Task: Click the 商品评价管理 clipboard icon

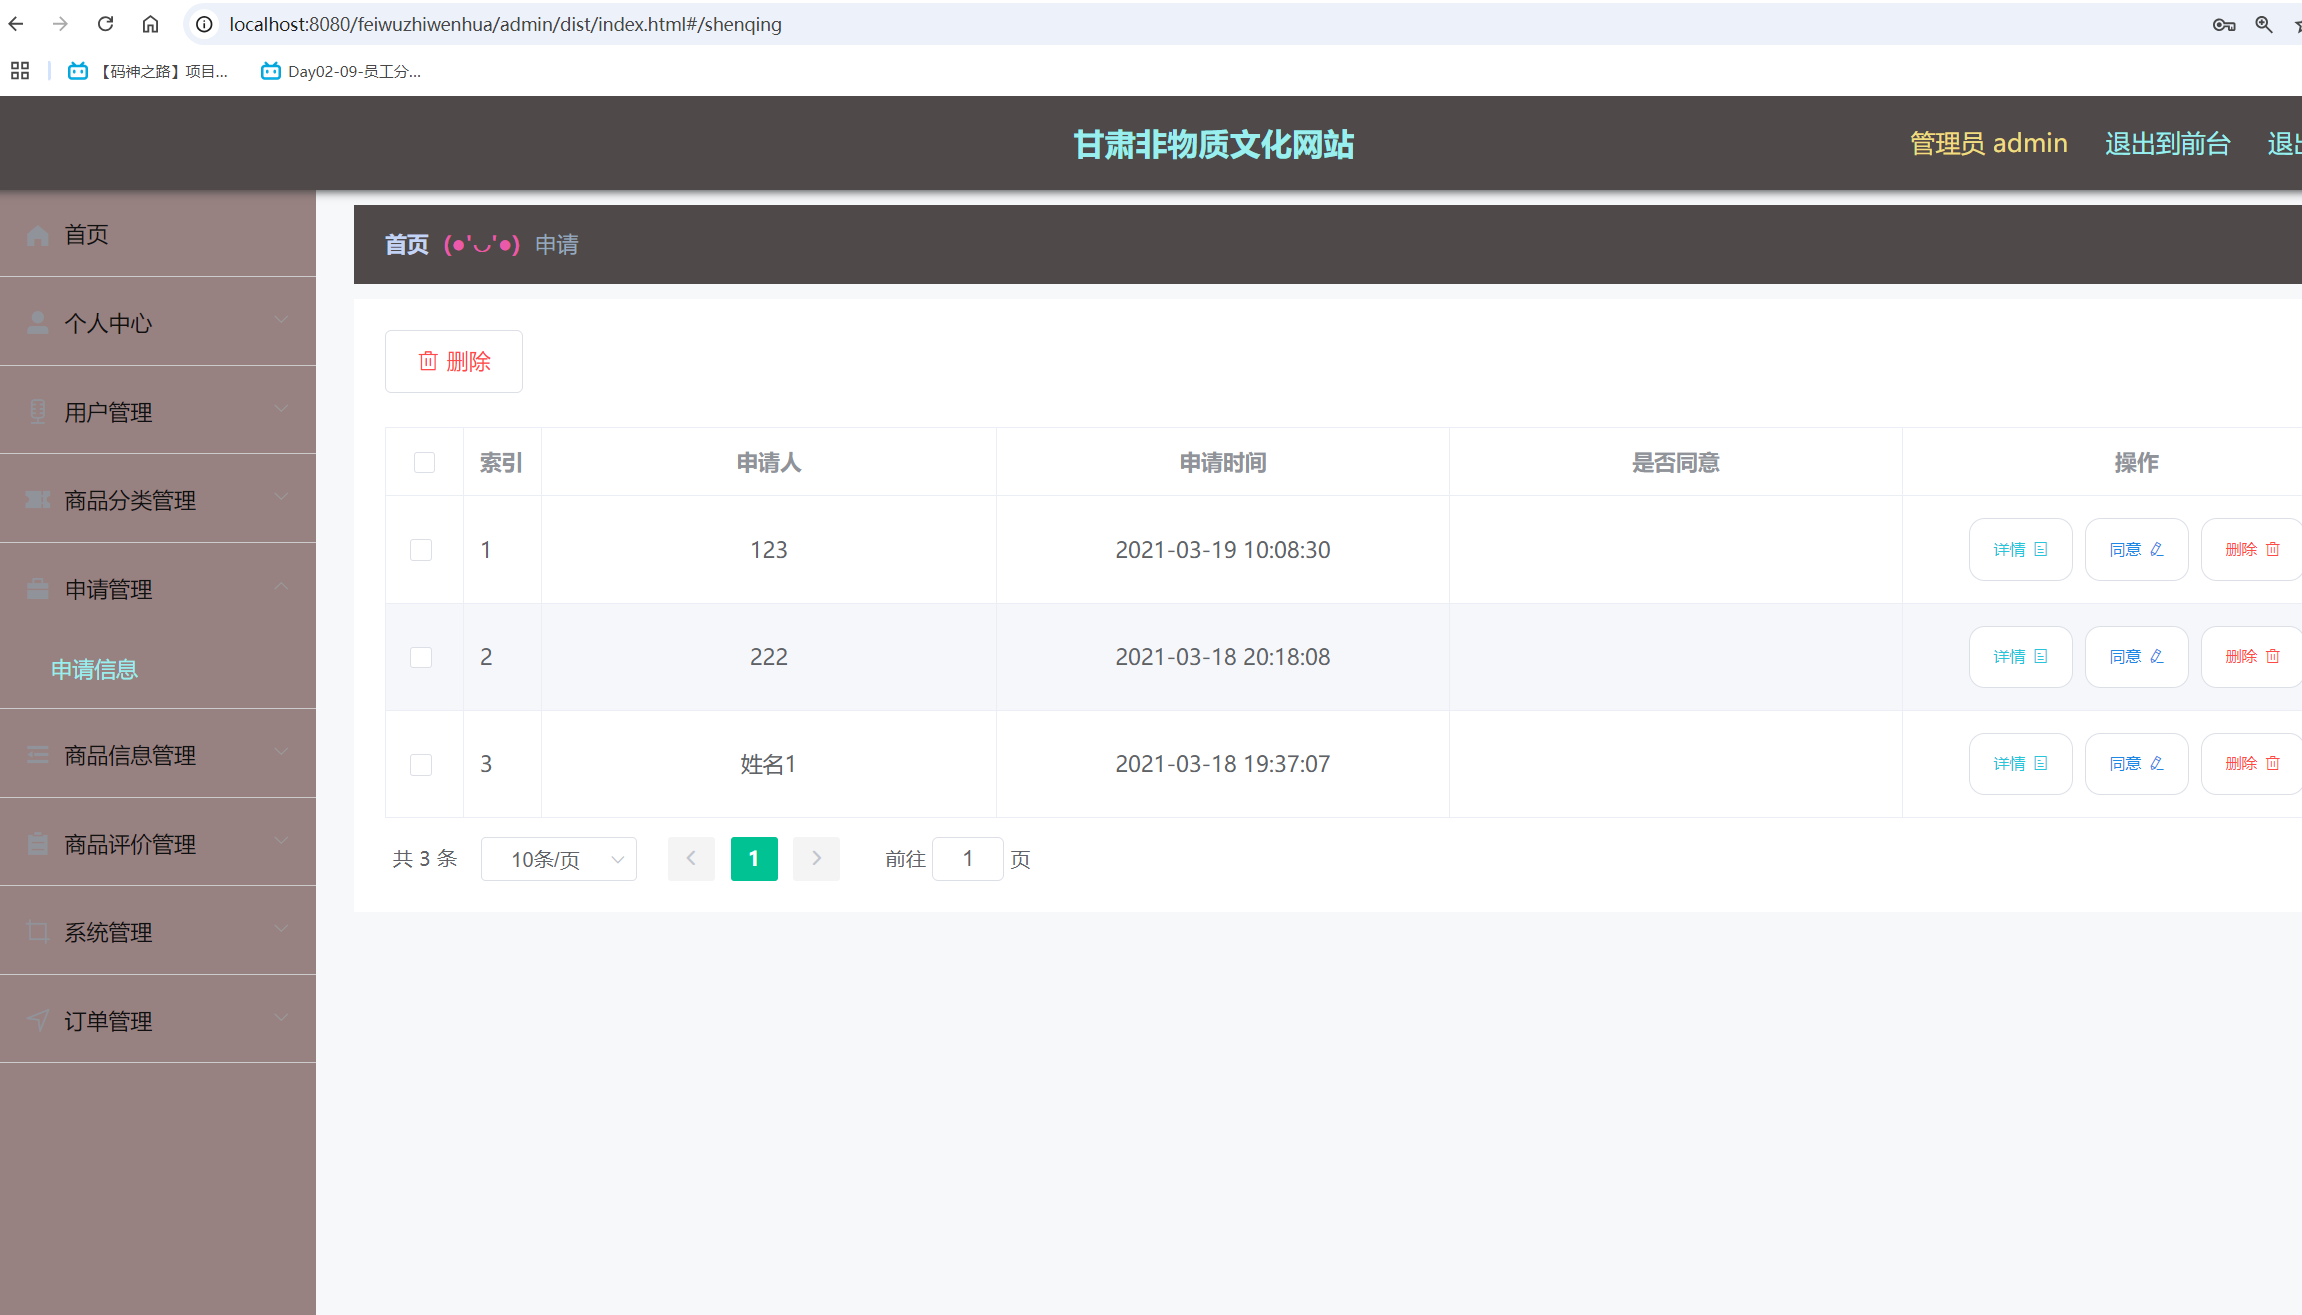Action: [x=37, y=843]
